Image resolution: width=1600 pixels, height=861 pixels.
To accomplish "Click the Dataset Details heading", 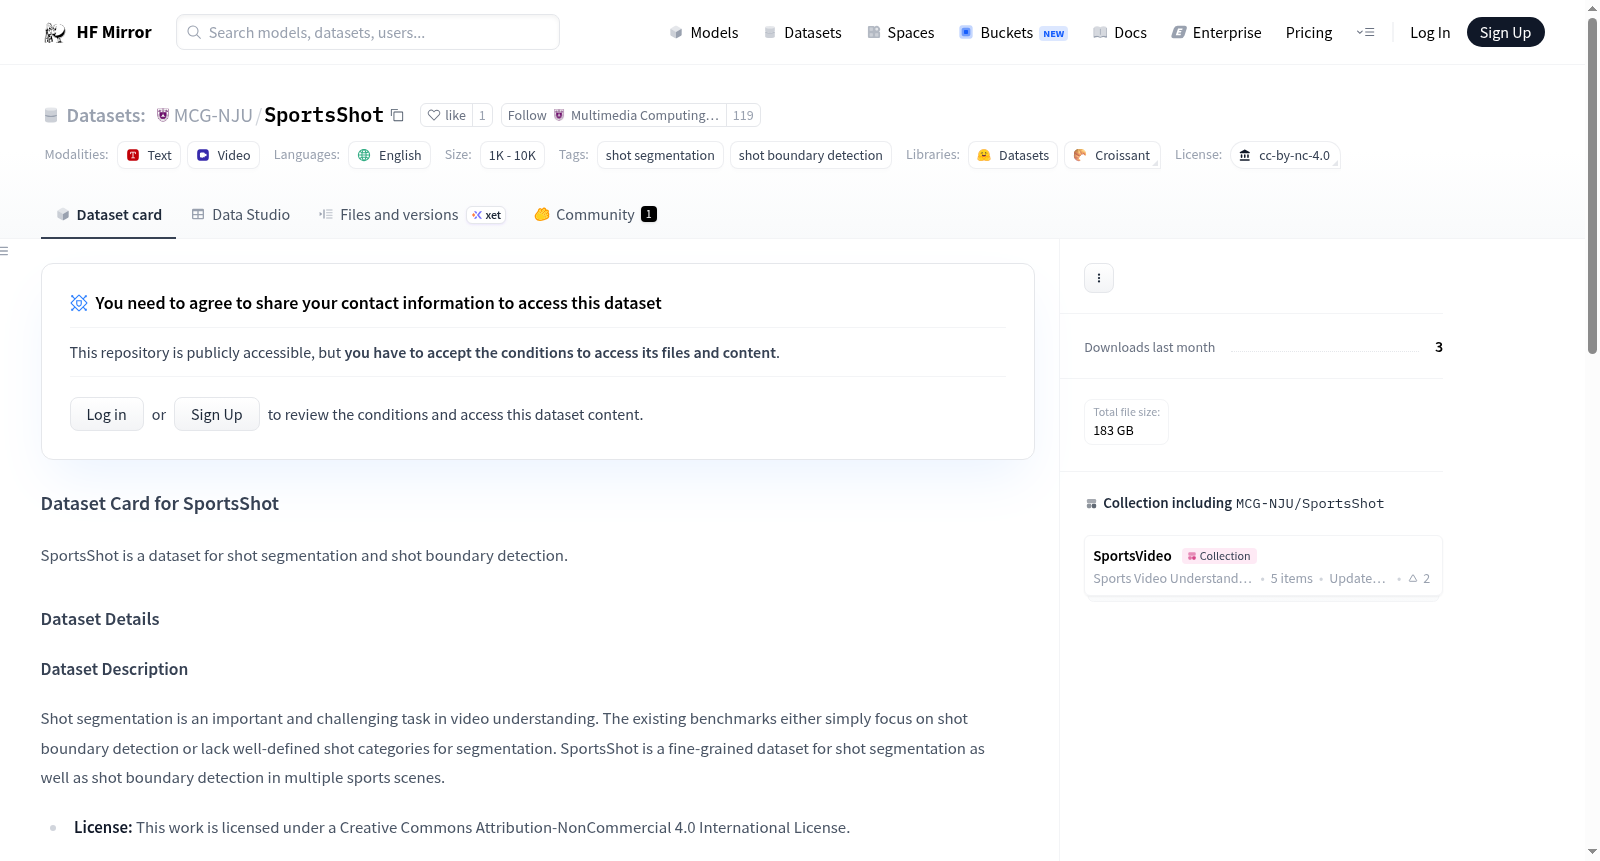I will (100, 619).
